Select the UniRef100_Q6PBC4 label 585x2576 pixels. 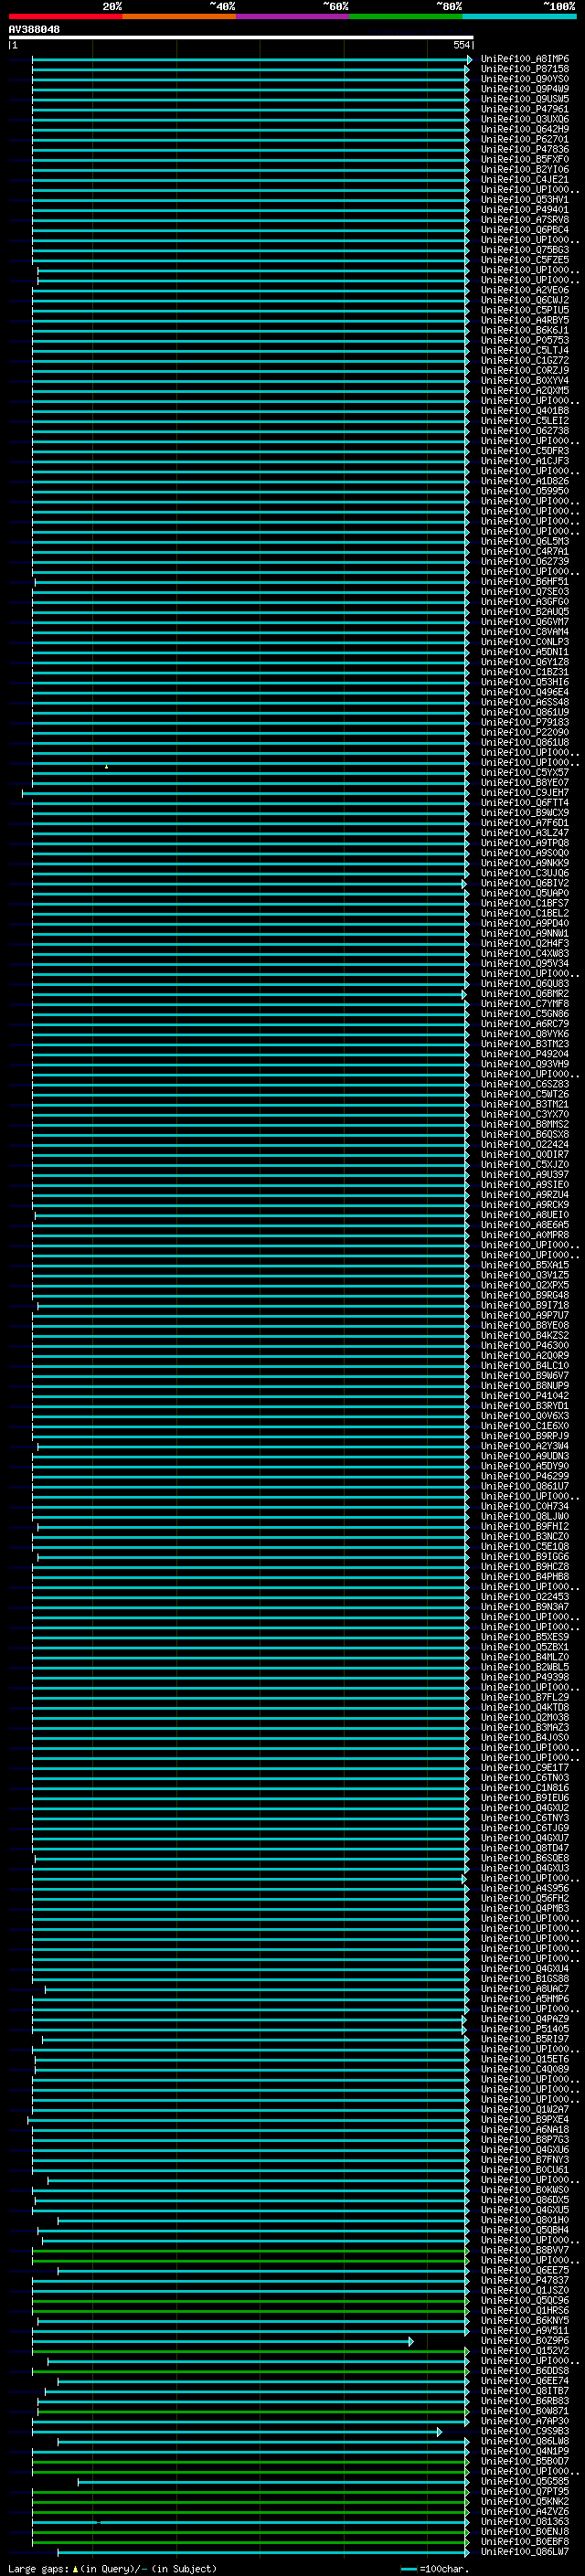point(525,230)
